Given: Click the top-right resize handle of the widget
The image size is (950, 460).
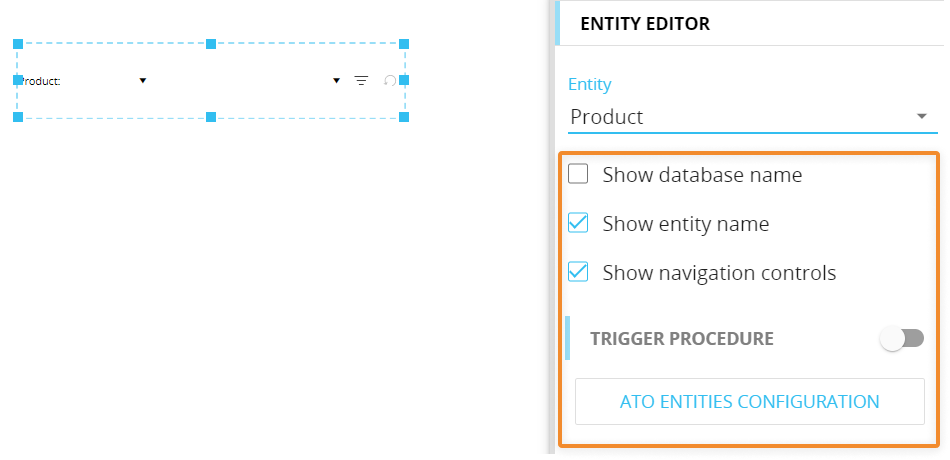Looking at the screenshot, I should tap(404, 44).
